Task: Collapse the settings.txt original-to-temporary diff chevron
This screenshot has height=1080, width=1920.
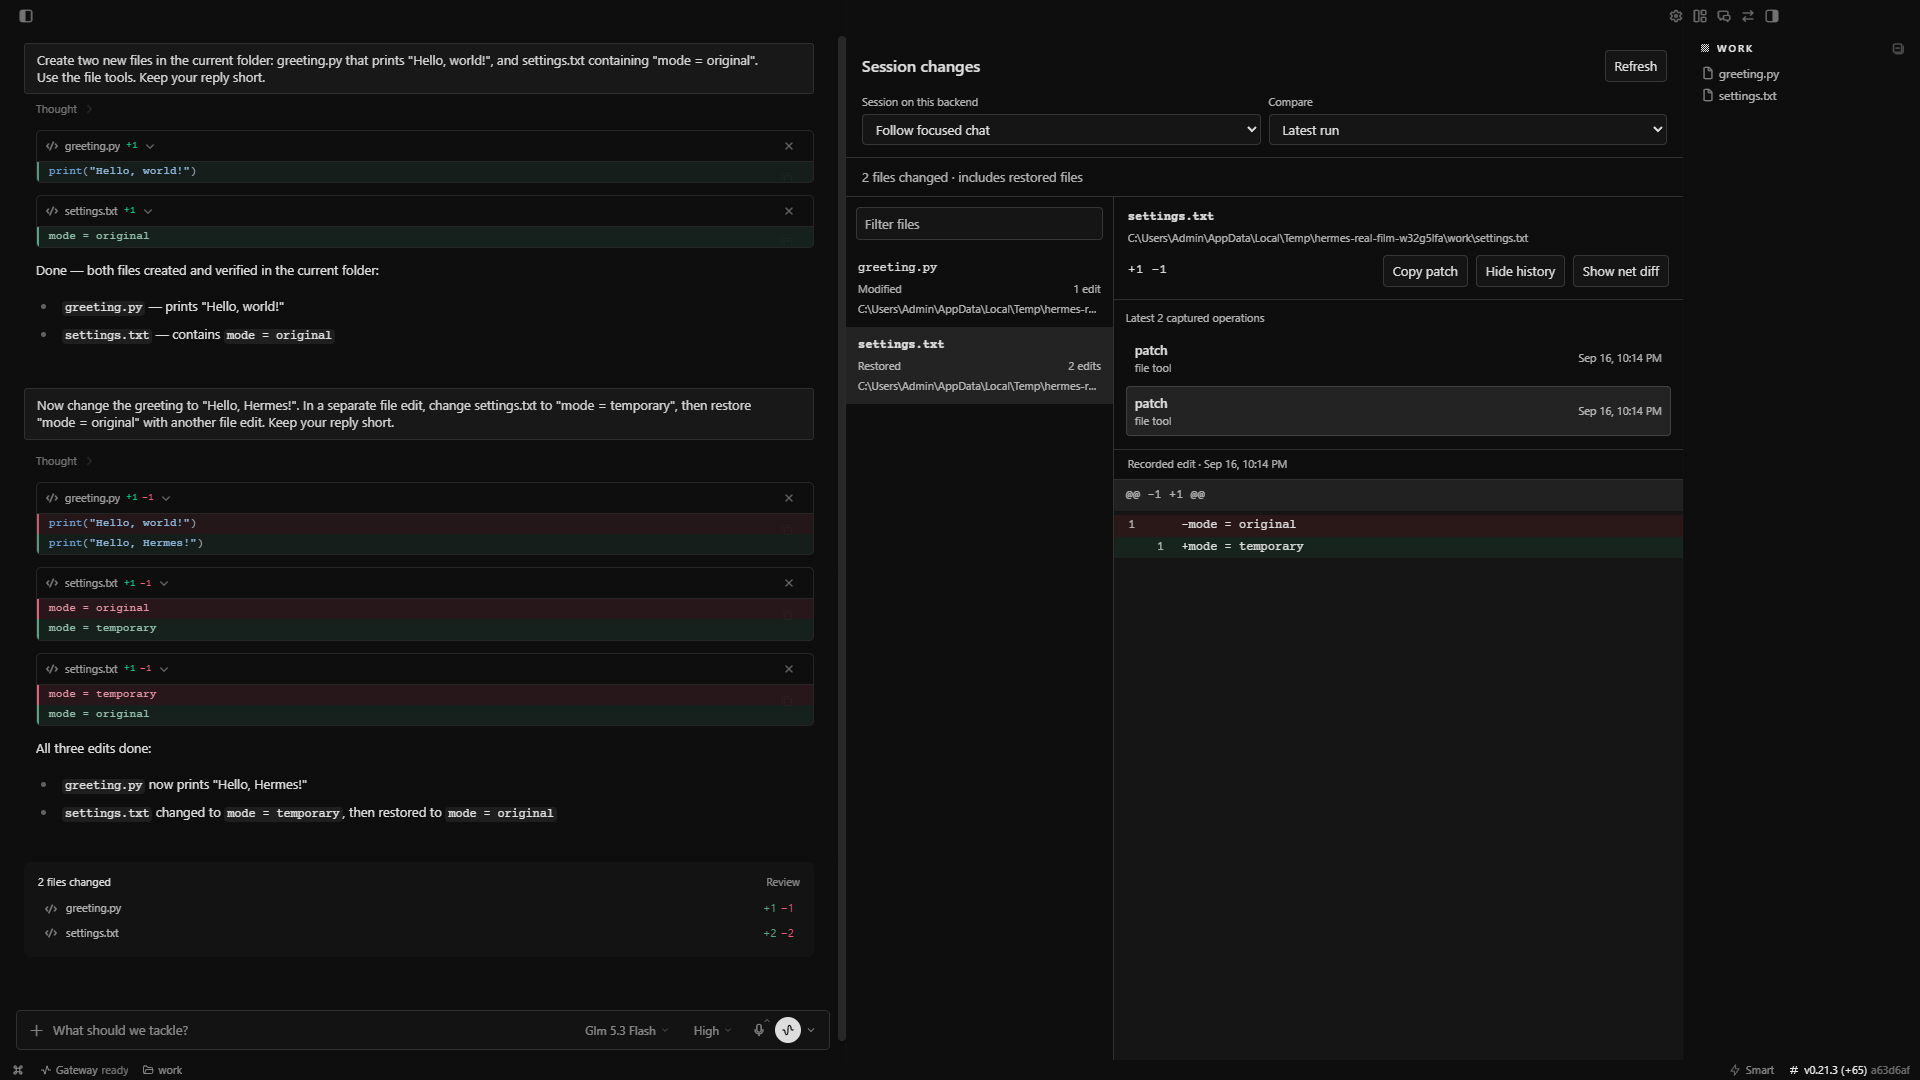Action: click(164, 583)
